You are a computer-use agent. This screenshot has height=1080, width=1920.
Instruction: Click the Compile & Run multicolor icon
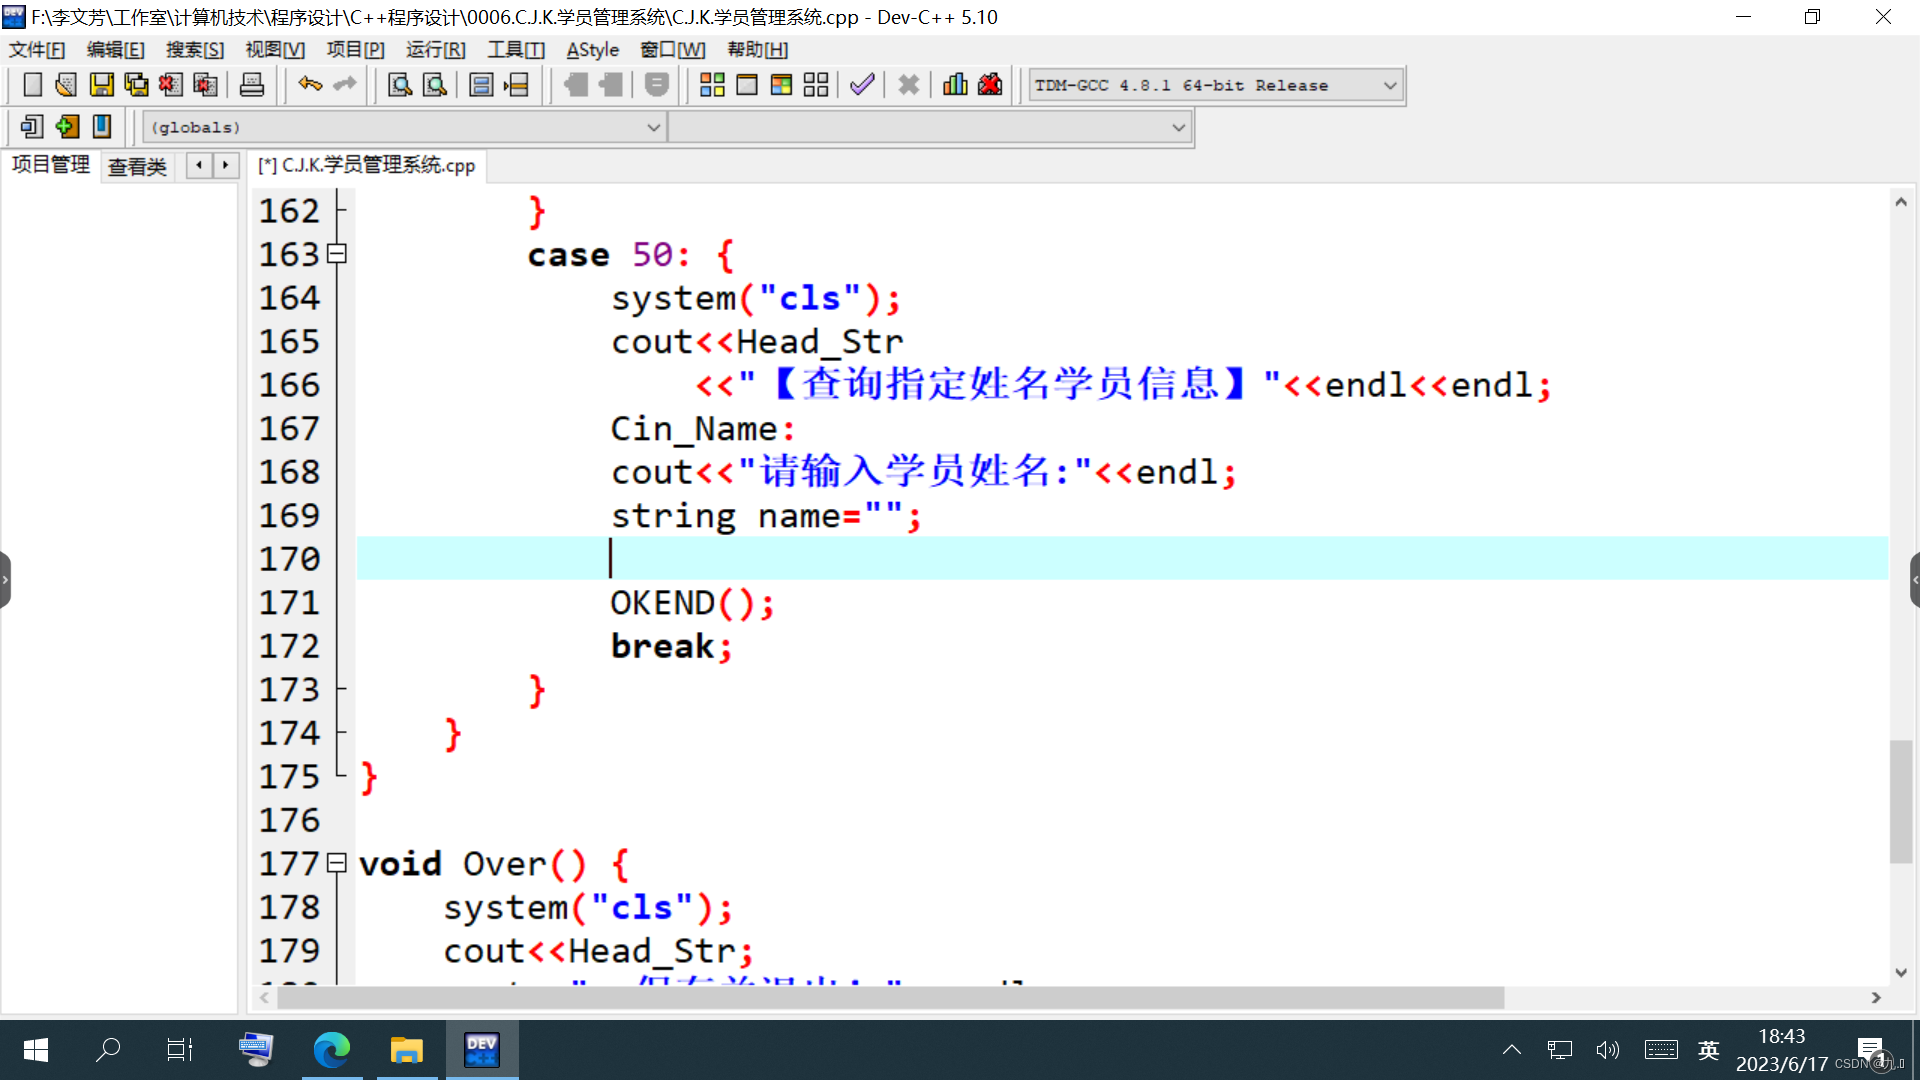(781, 85)
